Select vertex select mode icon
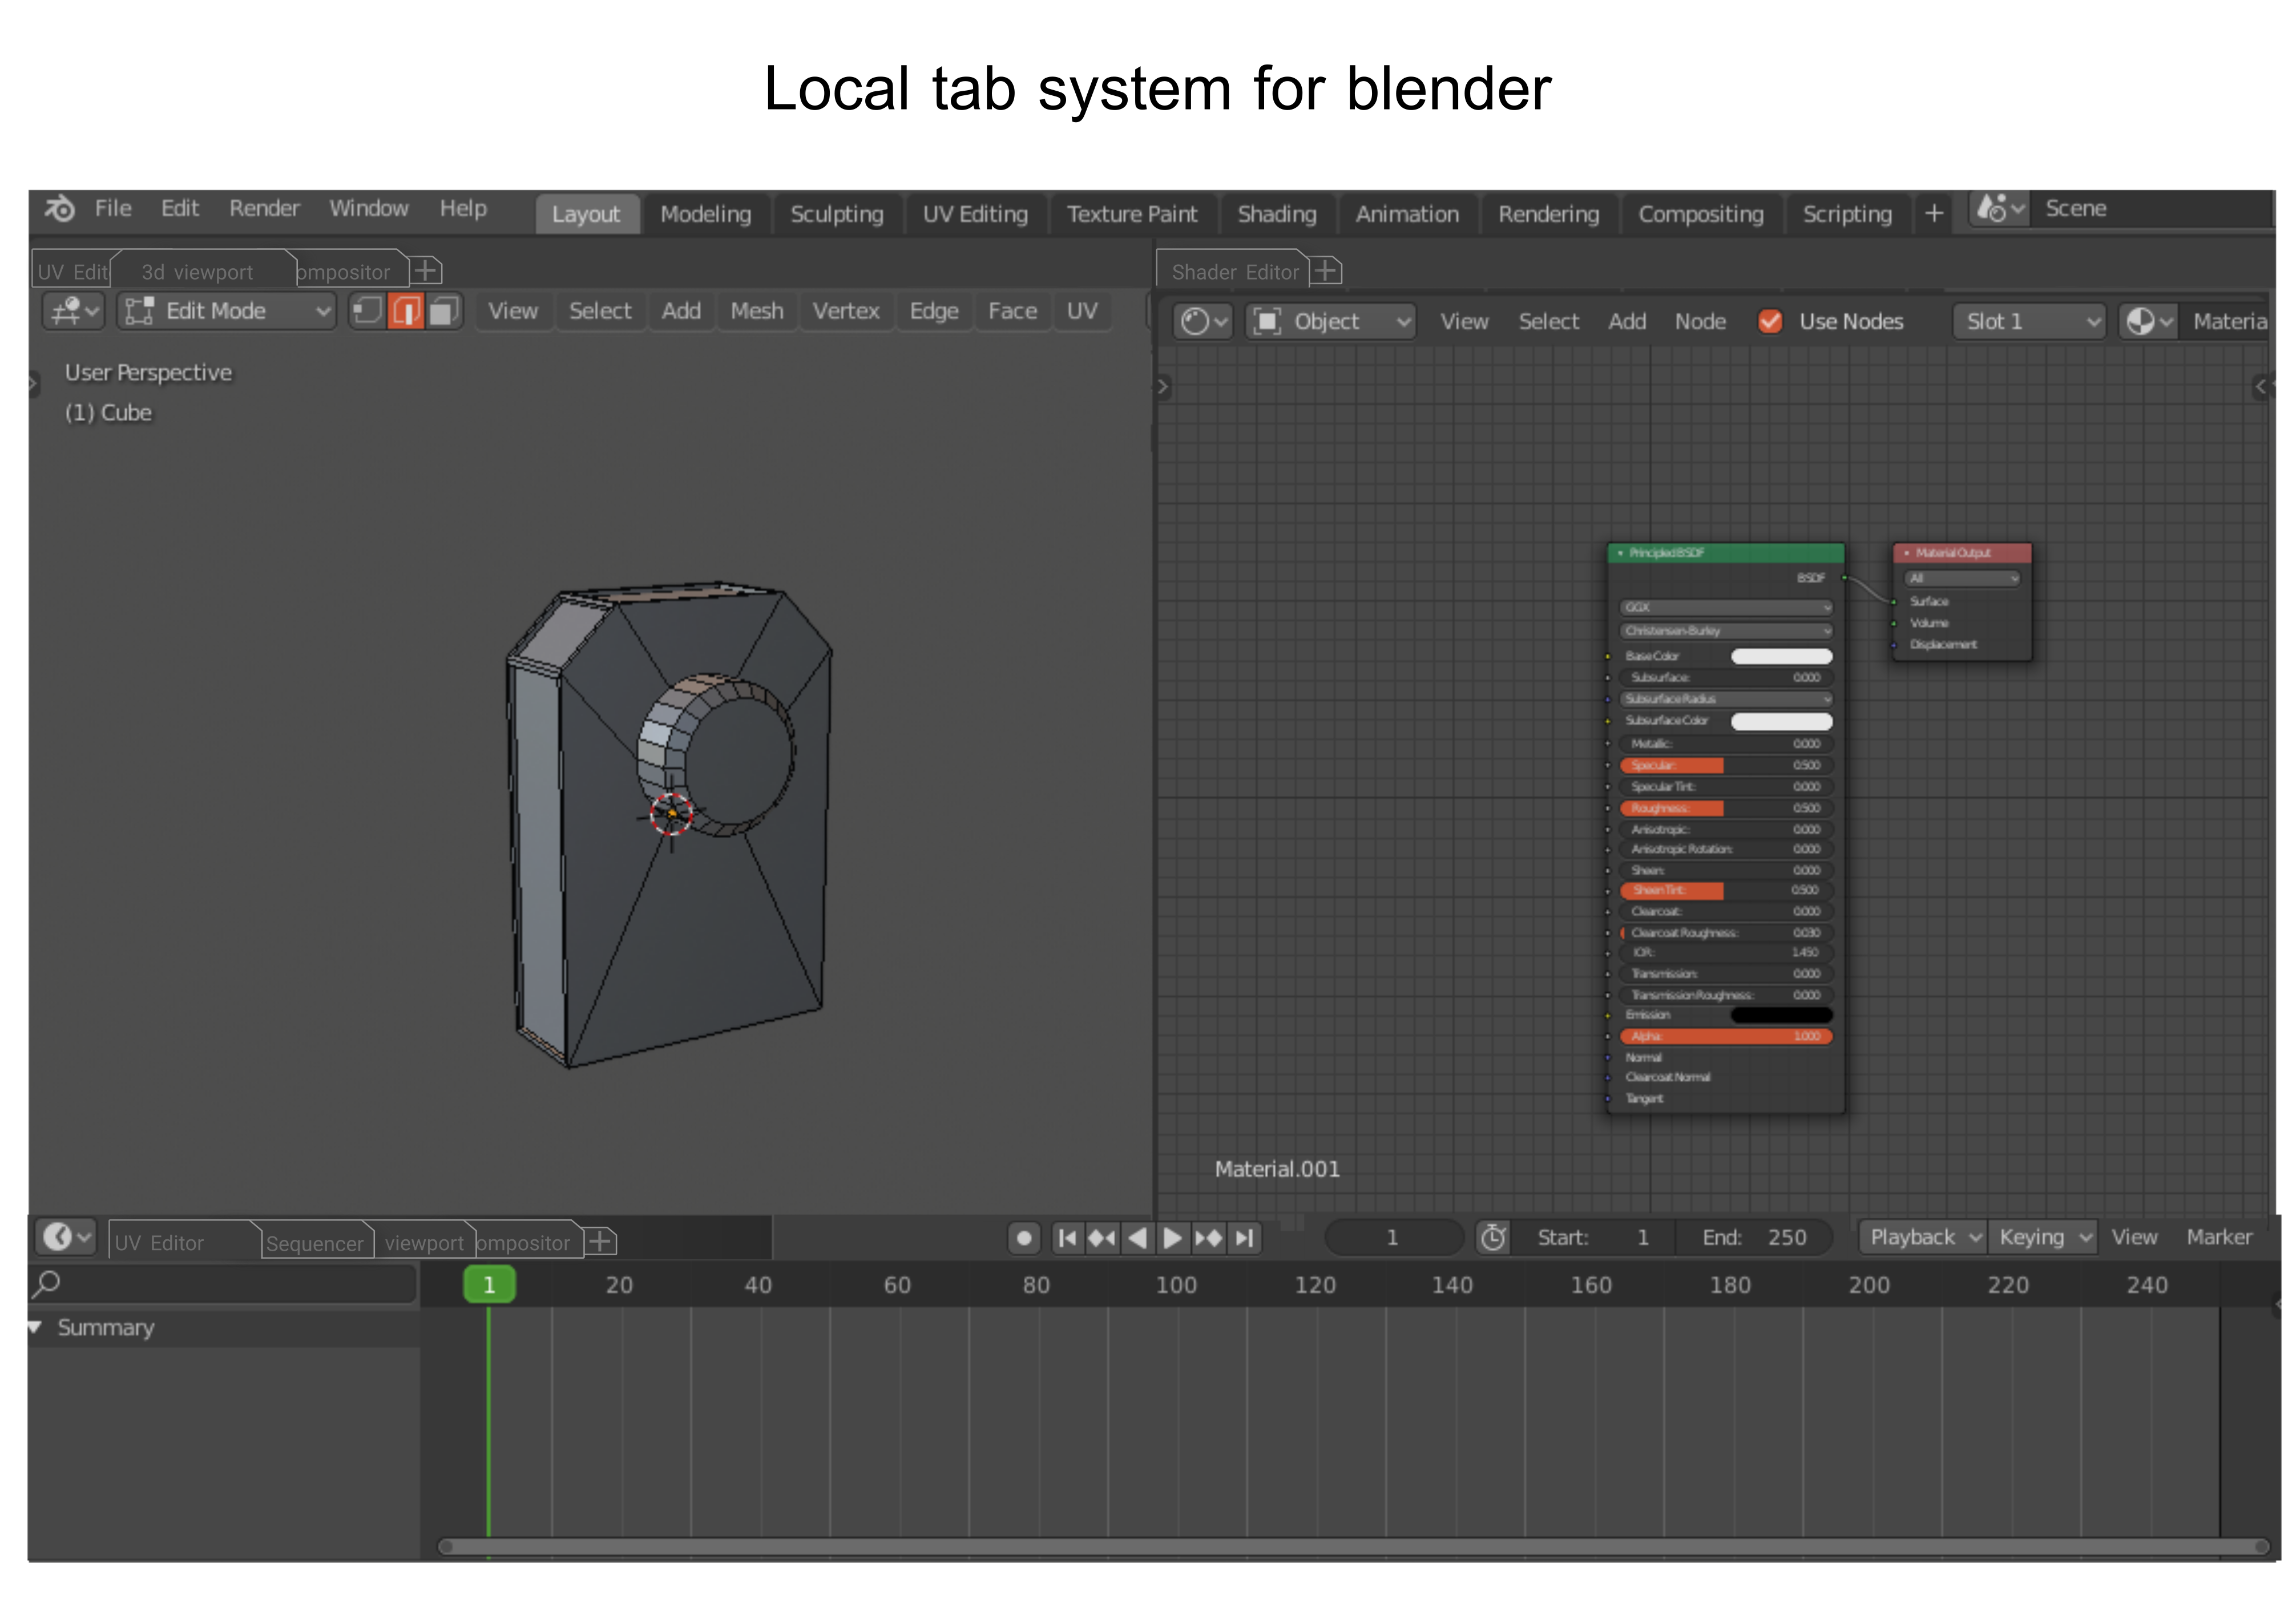Viewport: 2296px width, 1621px height. 368,311
